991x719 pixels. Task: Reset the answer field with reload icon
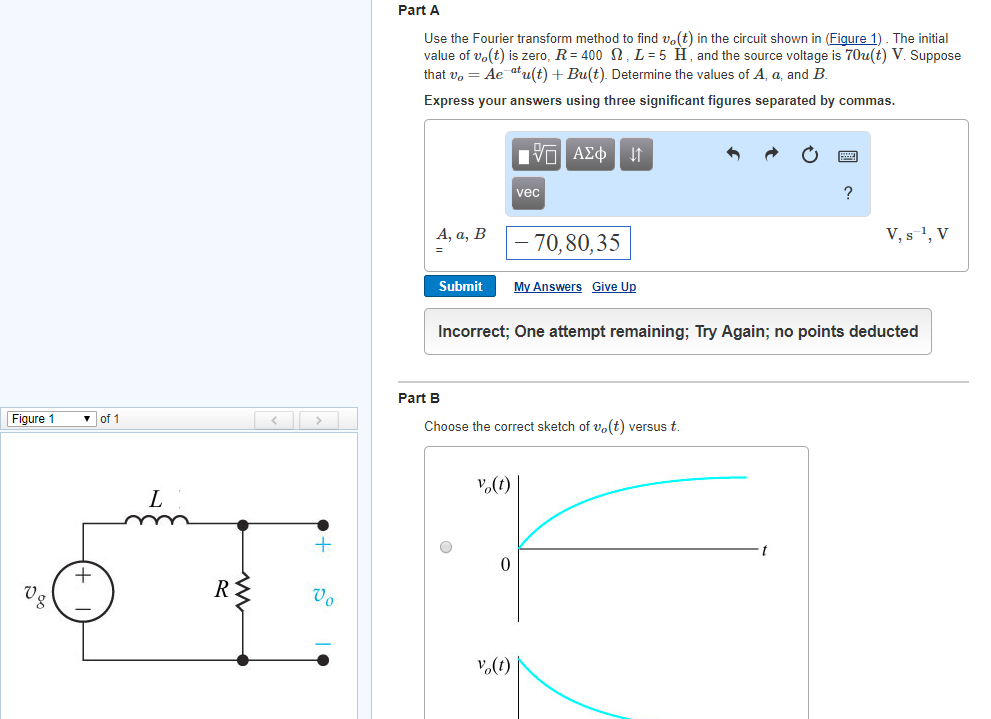point(810,155)
